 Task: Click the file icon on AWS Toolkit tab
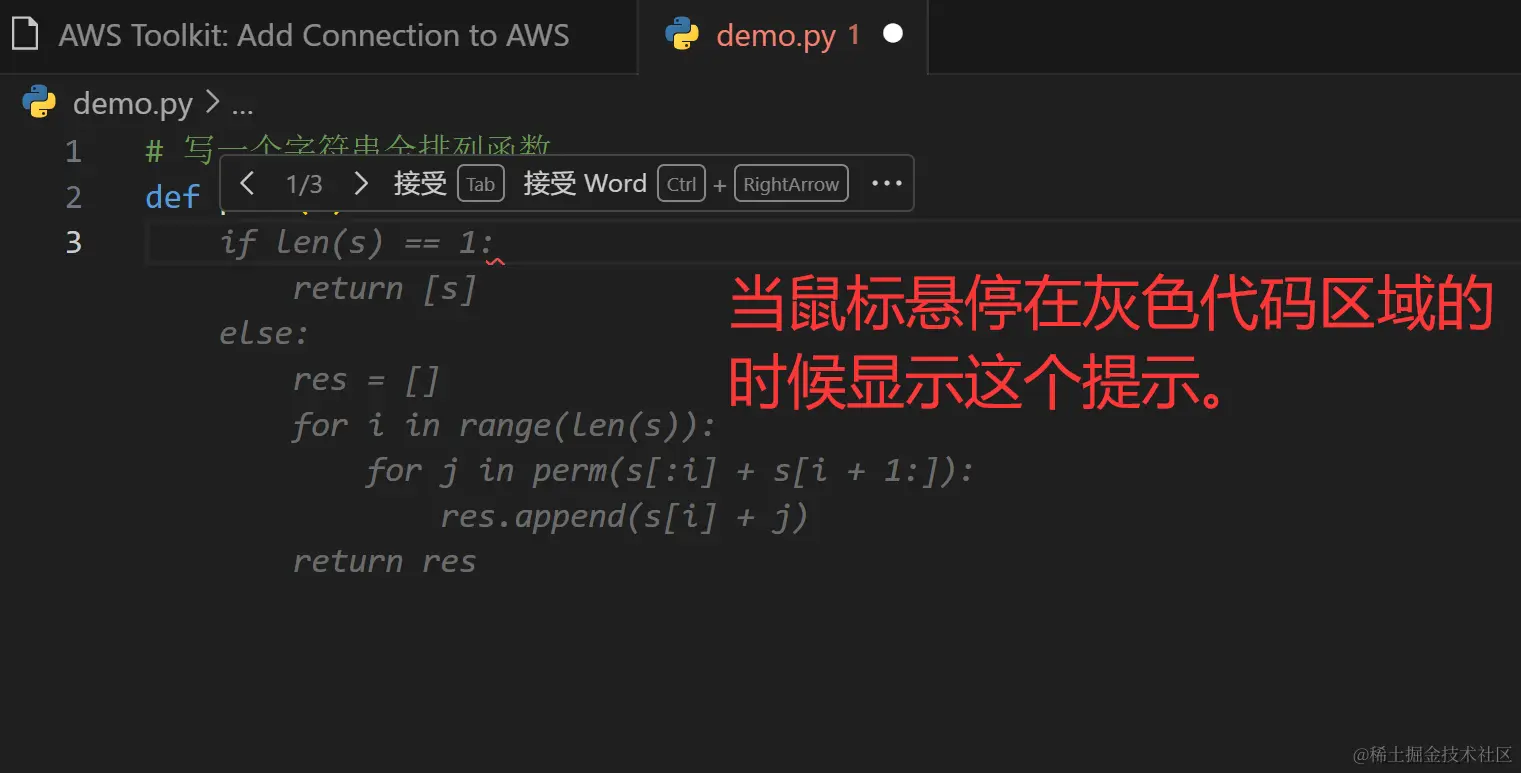pos(25,35)
